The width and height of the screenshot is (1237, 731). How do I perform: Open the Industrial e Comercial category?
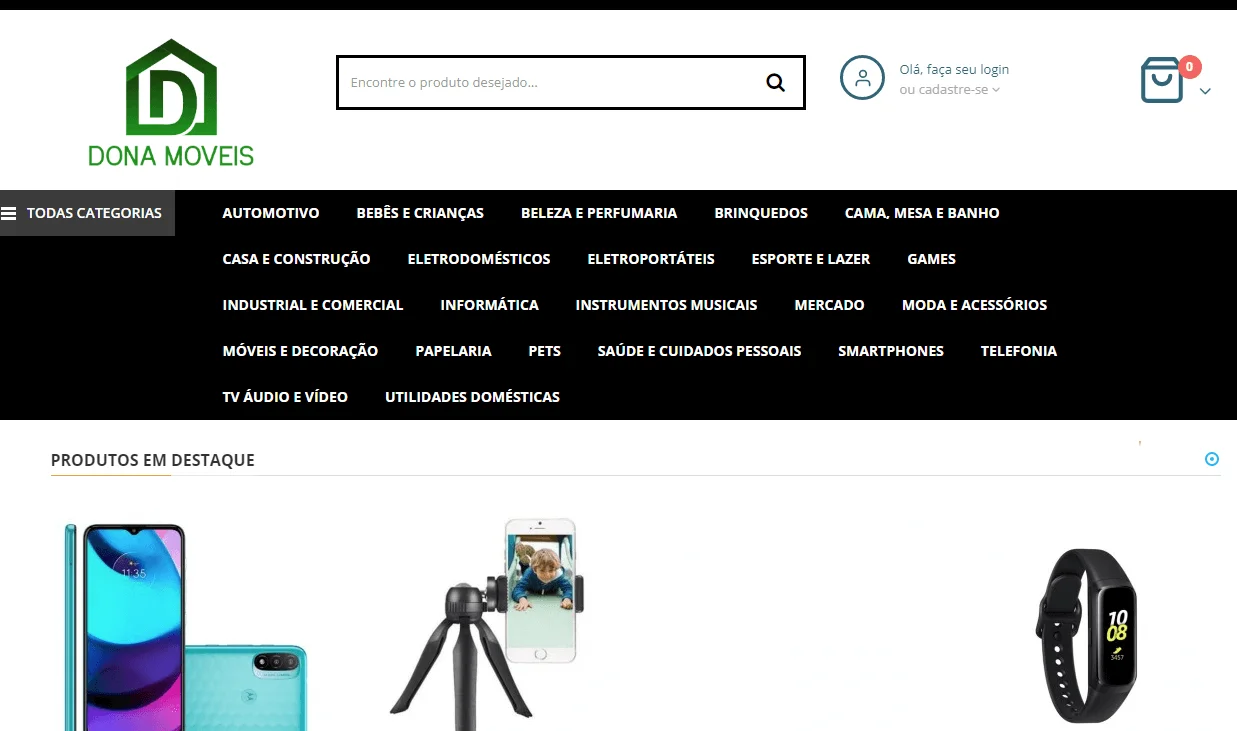click(x=313, y=305)
